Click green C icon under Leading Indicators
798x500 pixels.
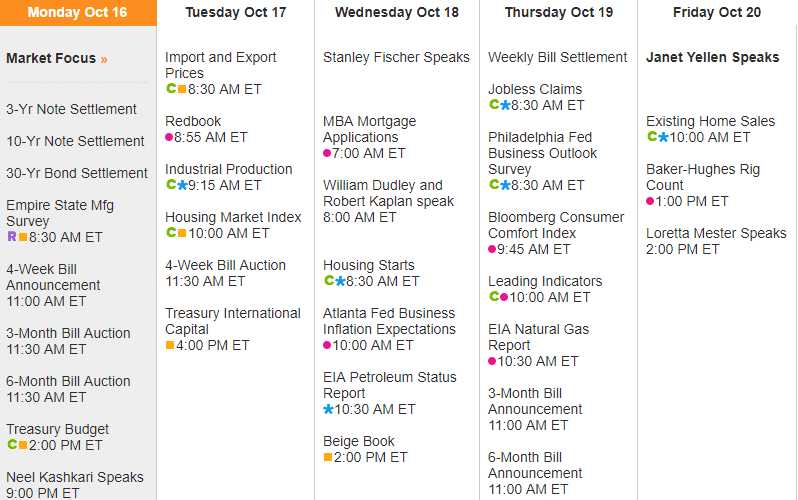pyautogui.click(x=493, y=297)
